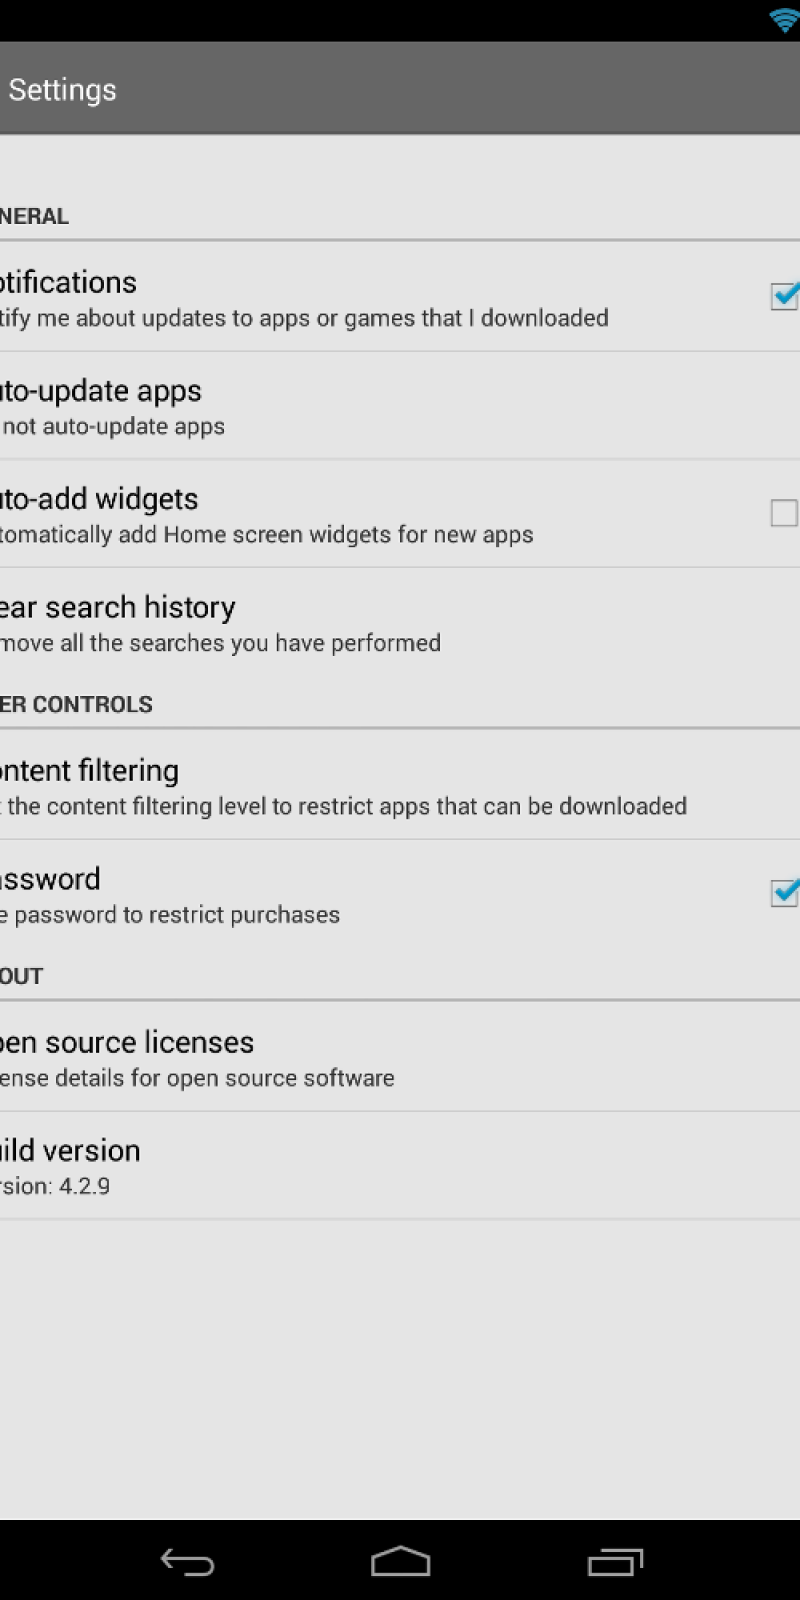Tap the Password setting label
This screenshot has height=1600, width=800.
coord(50,879)
